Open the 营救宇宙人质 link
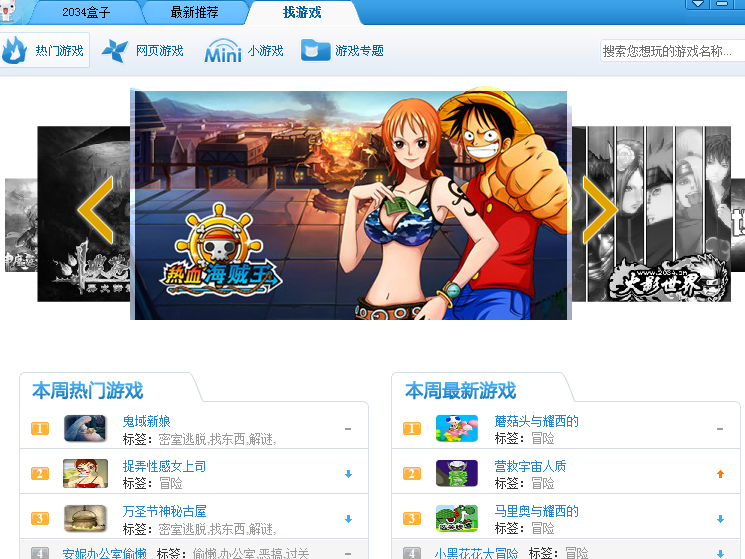 tap(530, 466)
